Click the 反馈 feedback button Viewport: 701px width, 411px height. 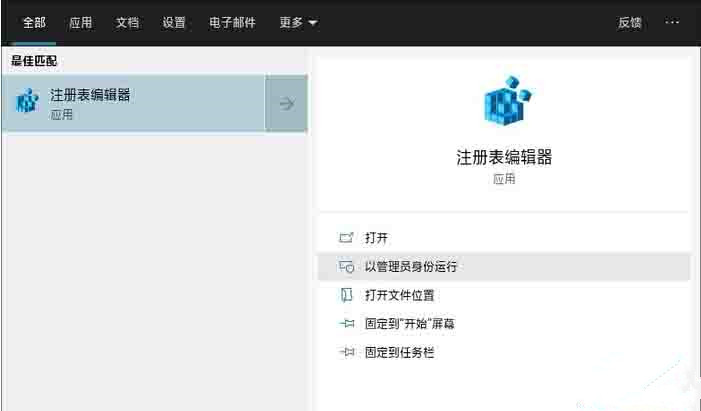[630, 22]
